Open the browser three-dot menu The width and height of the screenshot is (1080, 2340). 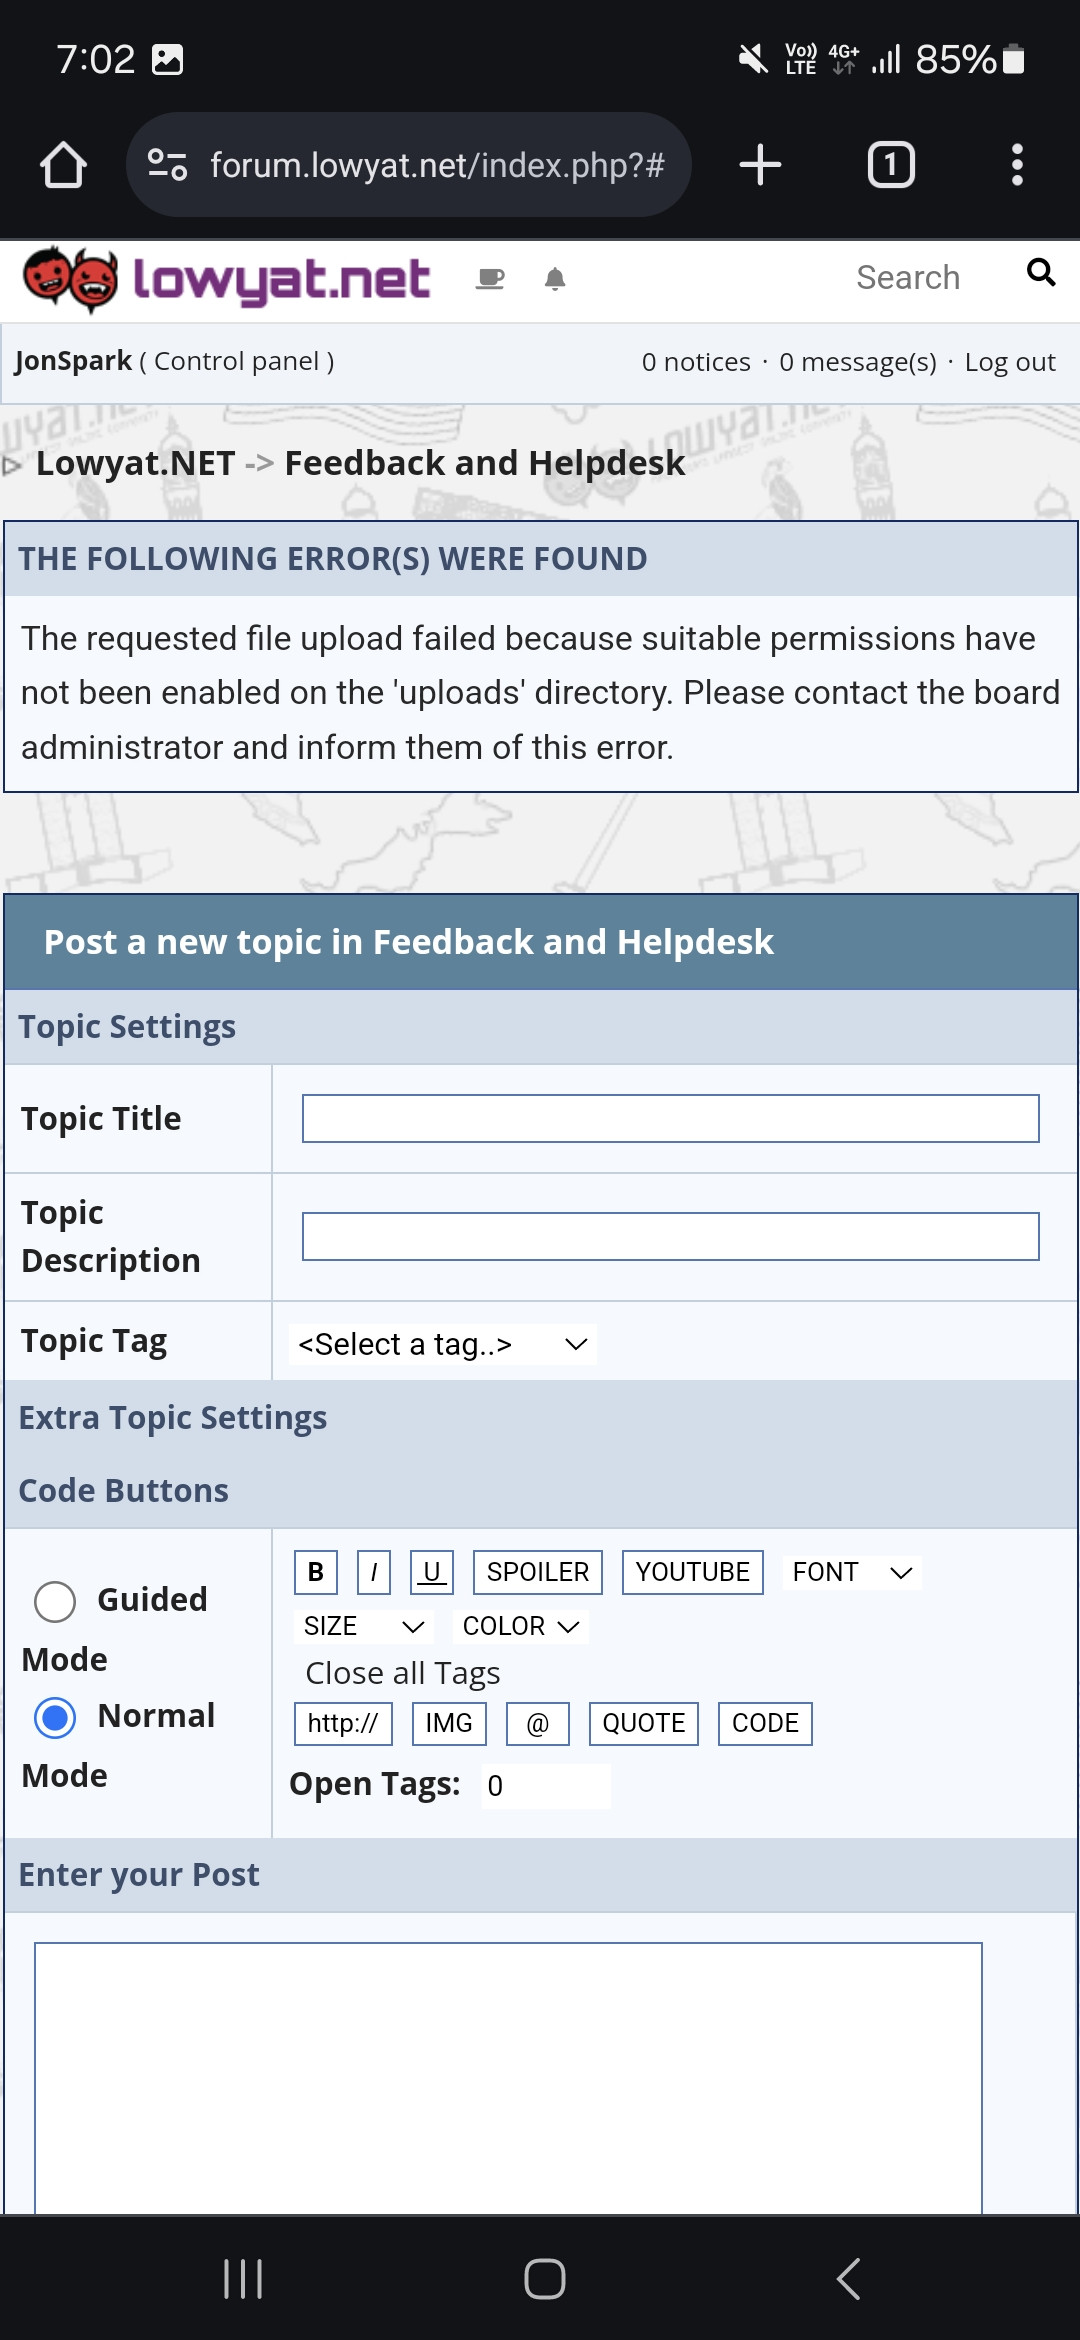(x=1017, y=165)
